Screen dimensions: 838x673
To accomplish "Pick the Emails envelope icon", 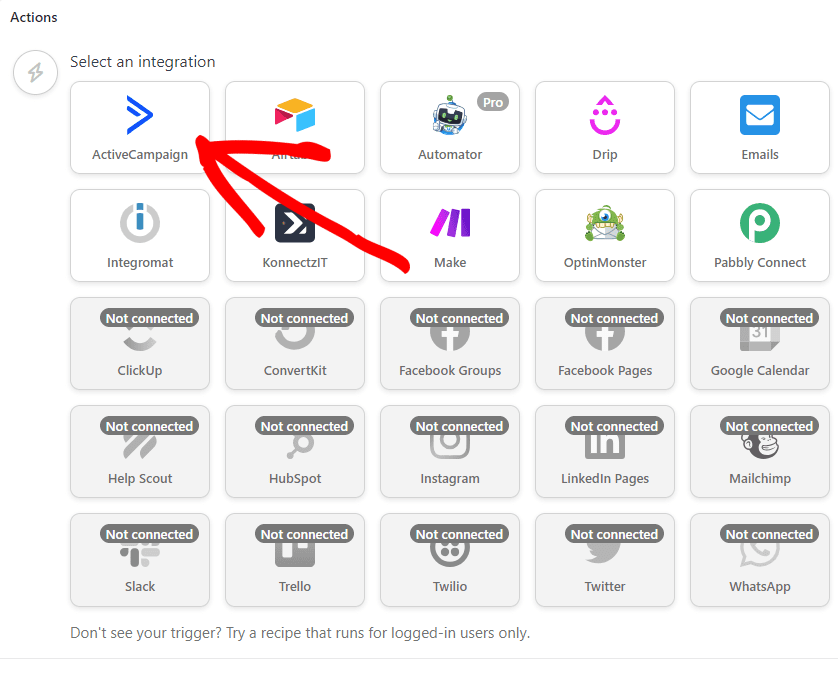I will [x=759, y=115].
